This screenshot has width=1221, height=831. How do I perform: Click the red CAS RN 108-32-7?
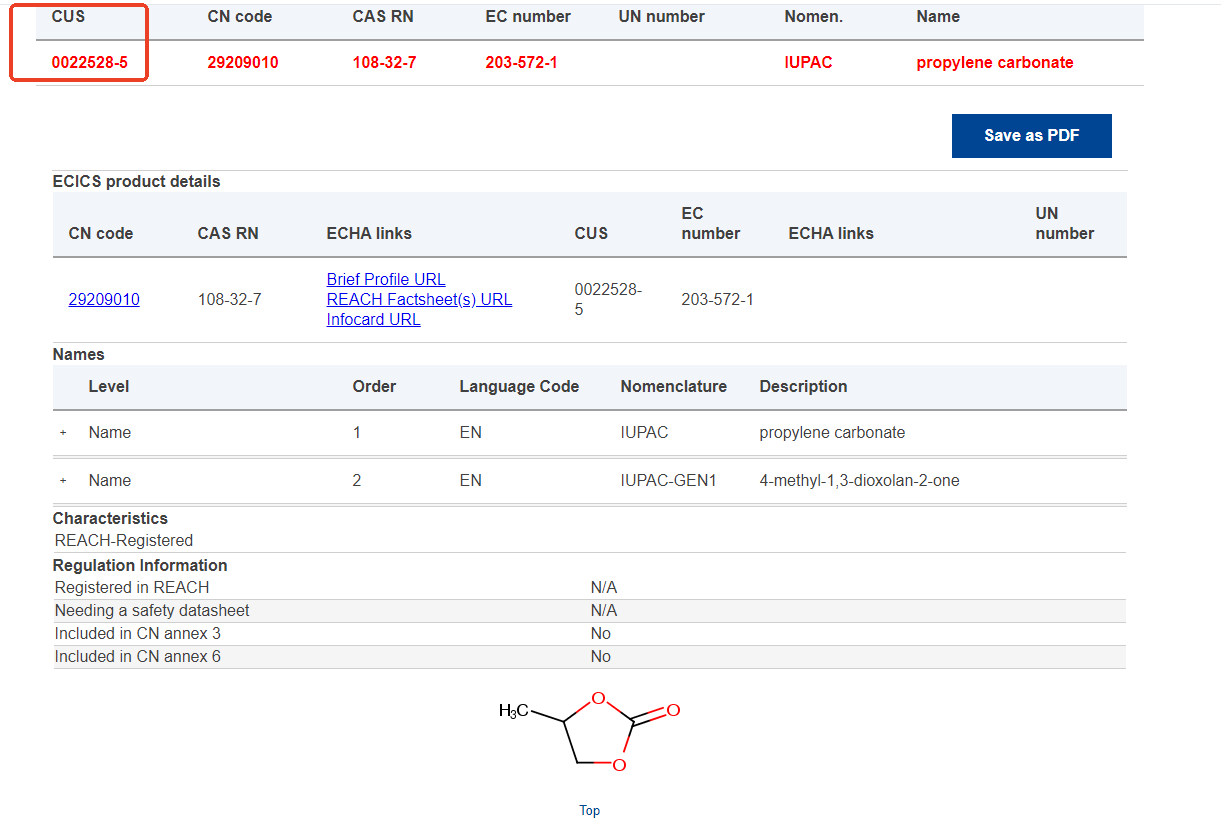(384, 63)
